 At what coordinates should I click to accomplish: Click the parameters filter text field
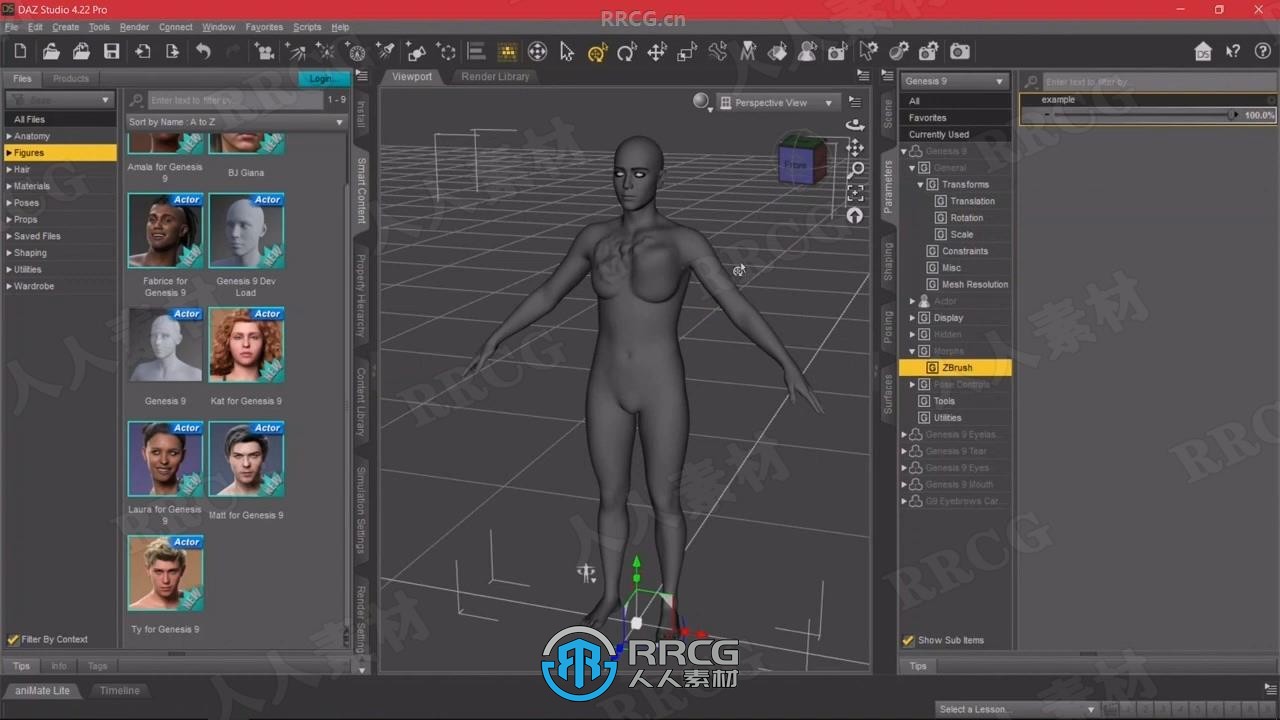pos(1158,82)
